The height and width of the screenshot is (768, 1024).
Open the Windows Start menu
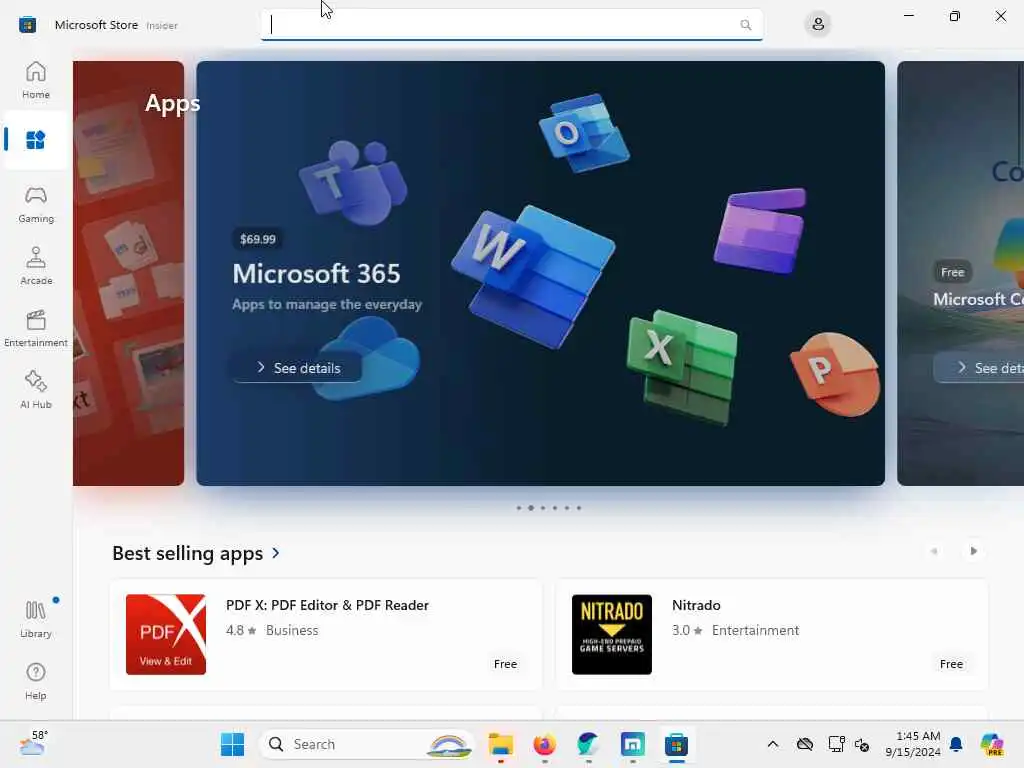pos(232,744)
